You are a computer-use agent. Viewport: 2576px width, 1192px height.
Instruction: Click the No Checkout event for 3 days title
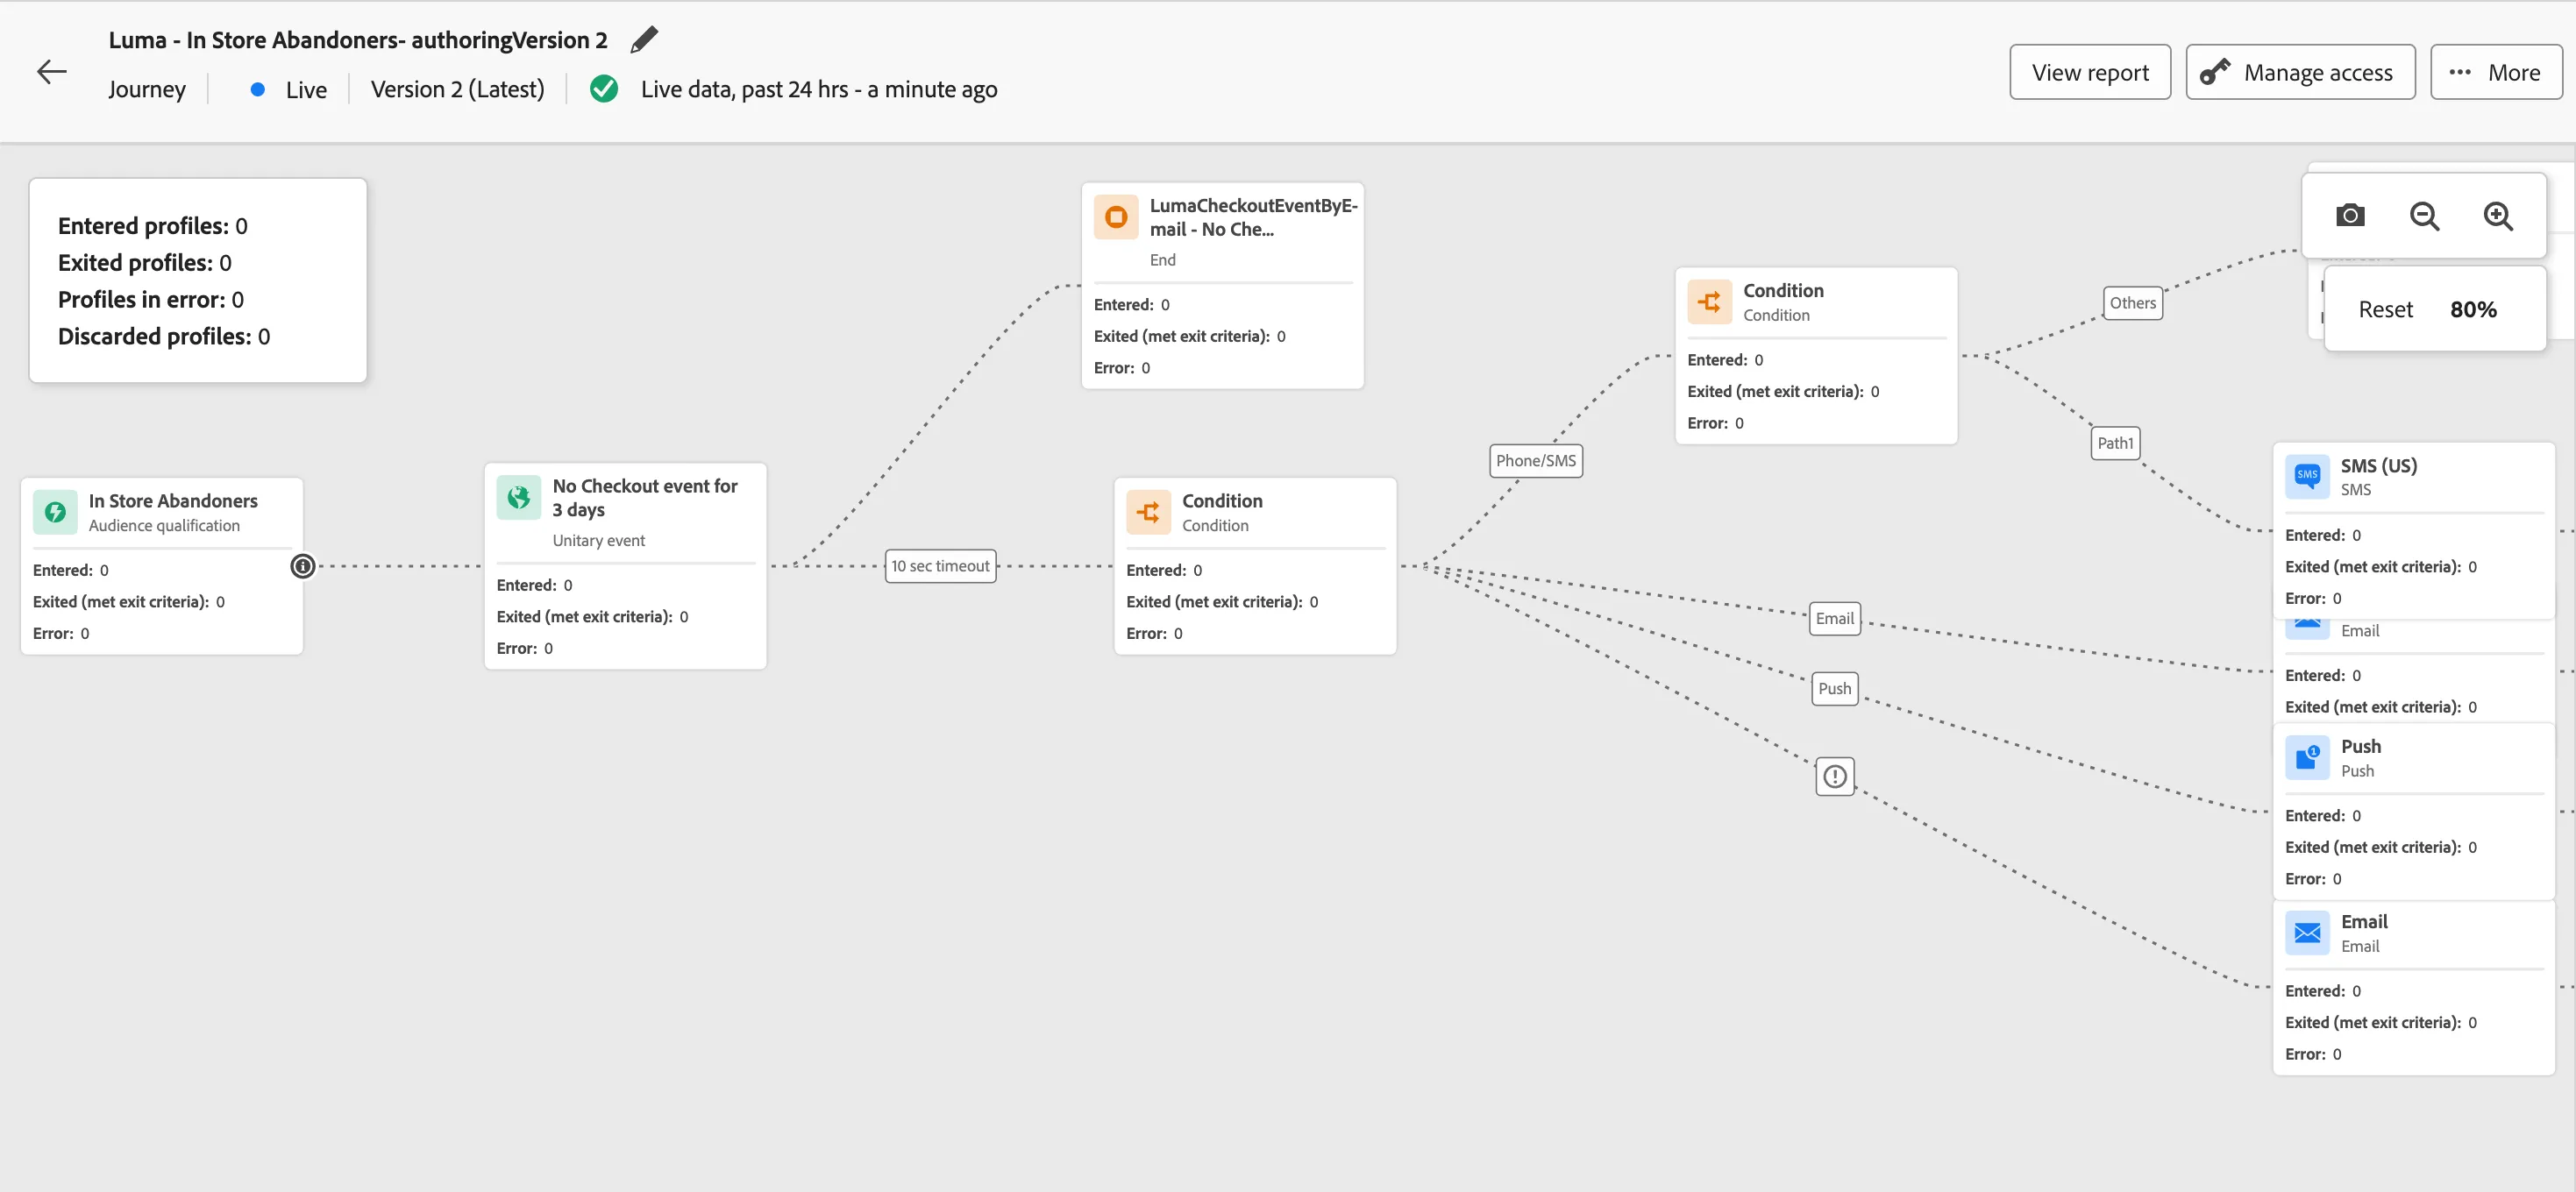[645, 497]
